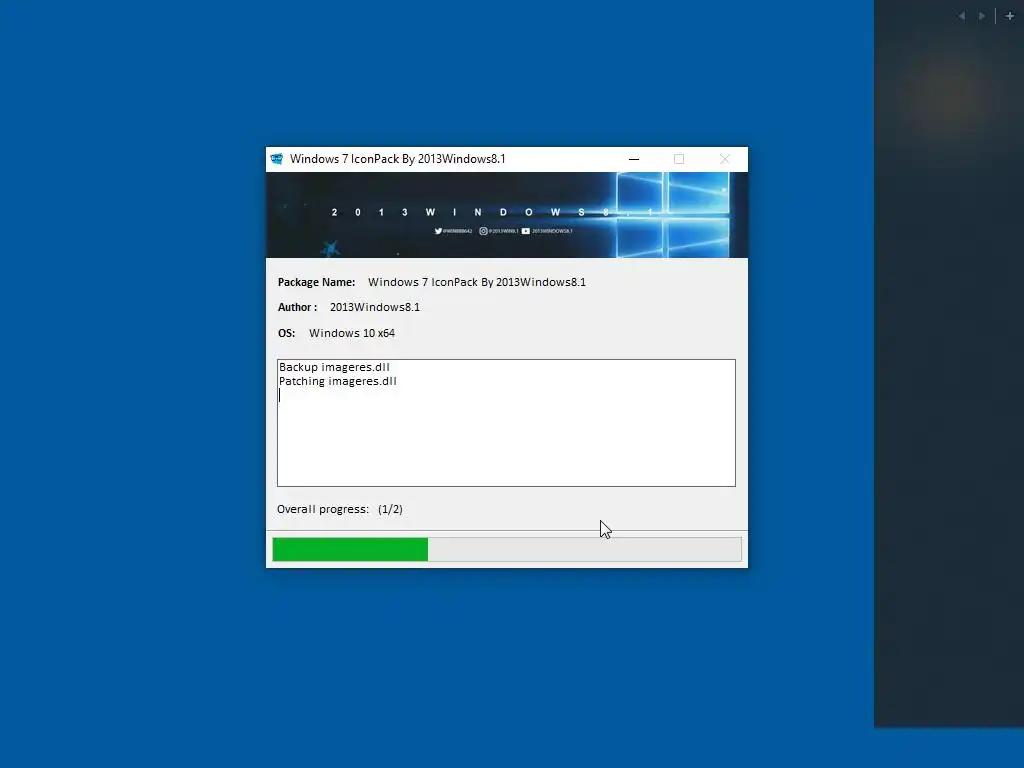The width and height of the screenshot is (1024, 768).
Task: Click the plus icon in the side panel
Action: [x=1010, y=16]
